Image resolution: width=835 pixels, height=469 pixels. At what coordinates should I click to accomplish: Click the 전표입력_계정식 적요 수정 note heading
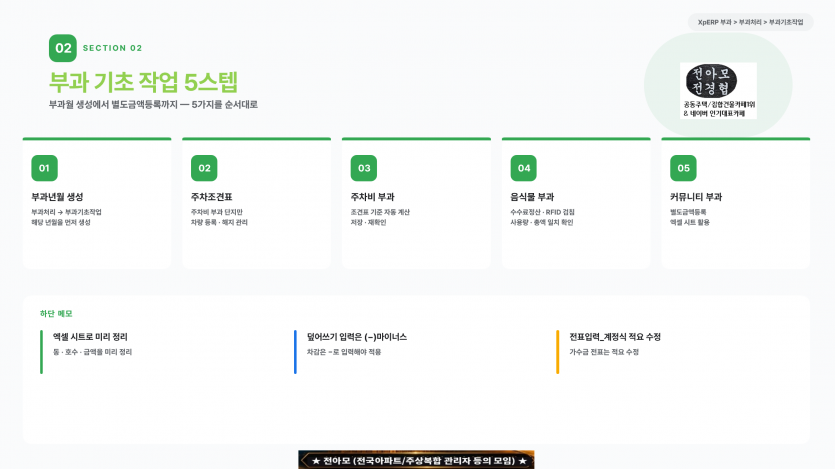[615, 337]
